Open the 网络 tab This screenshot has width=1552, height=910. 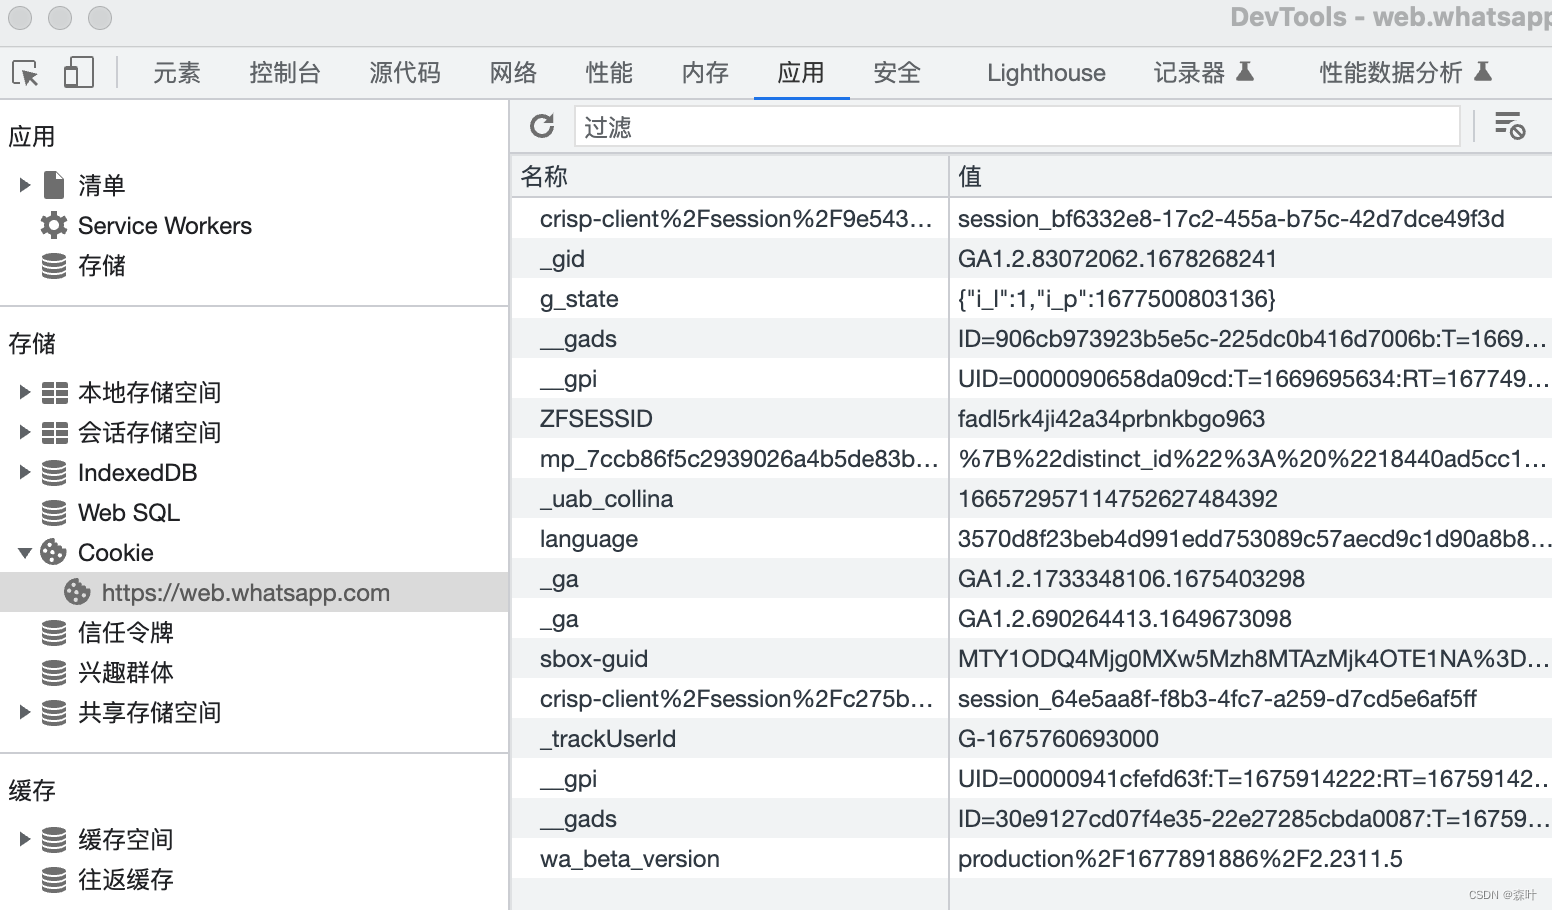[513, 73]
